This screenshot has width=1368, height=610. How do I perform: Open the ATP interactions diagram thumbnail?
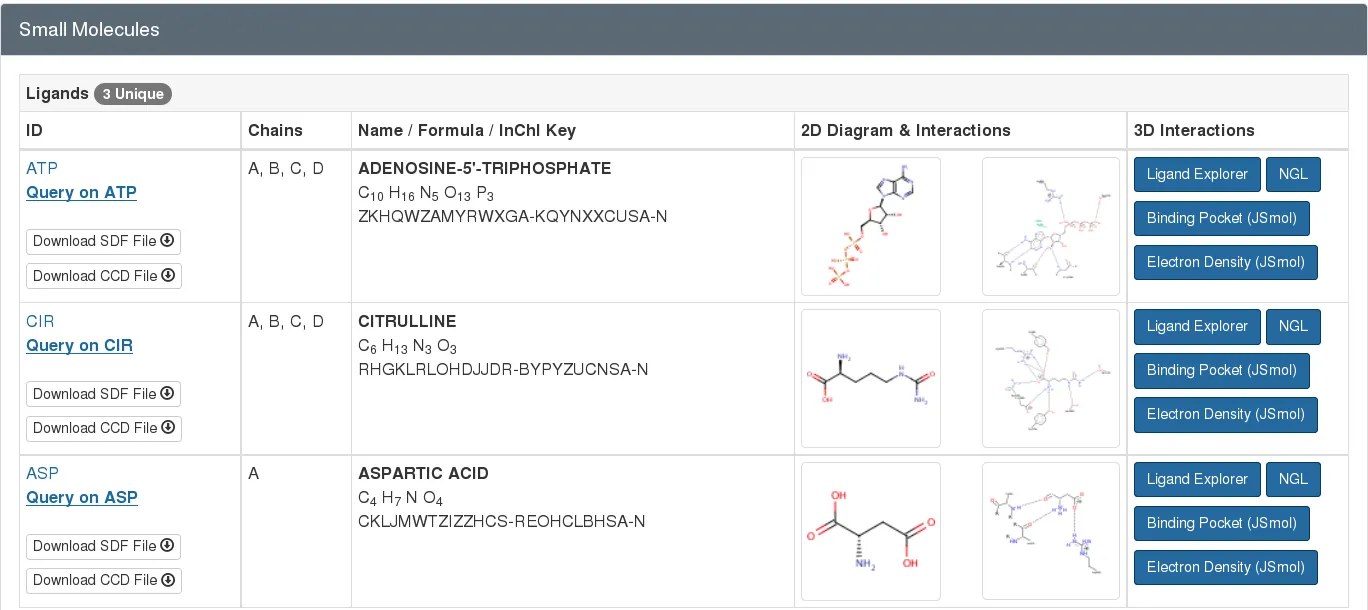(x=1051, y=226)
